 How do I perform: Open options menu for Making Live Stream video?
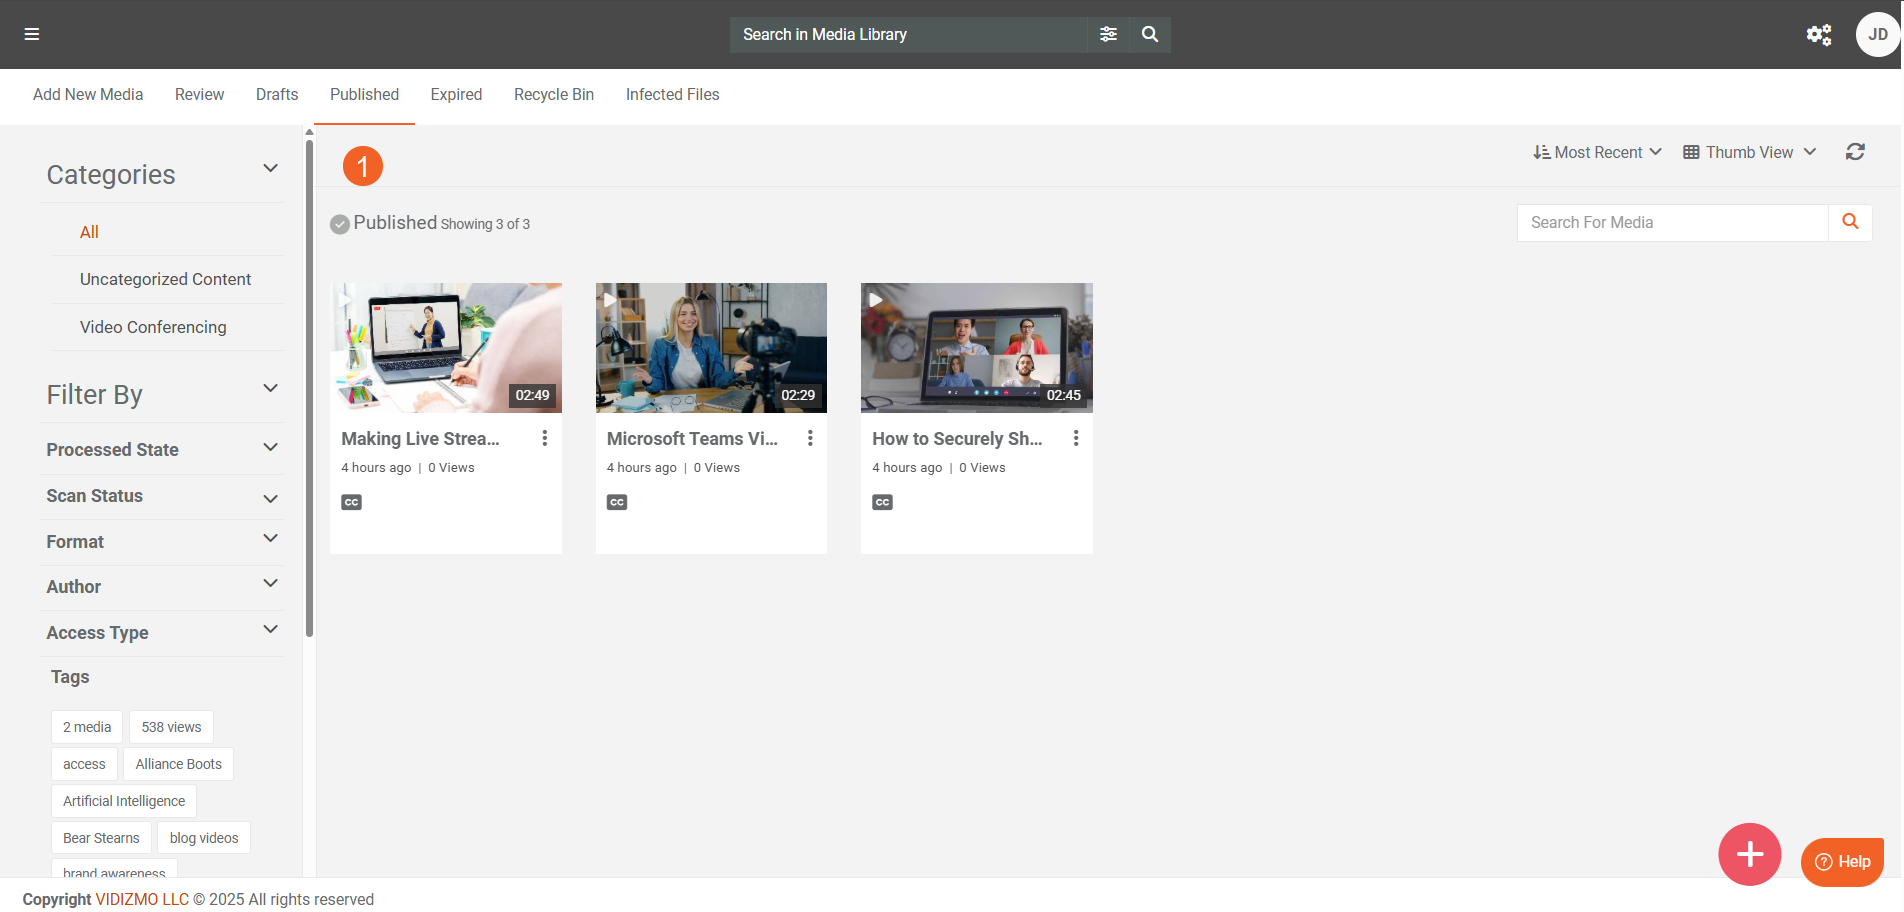point(544,438)
